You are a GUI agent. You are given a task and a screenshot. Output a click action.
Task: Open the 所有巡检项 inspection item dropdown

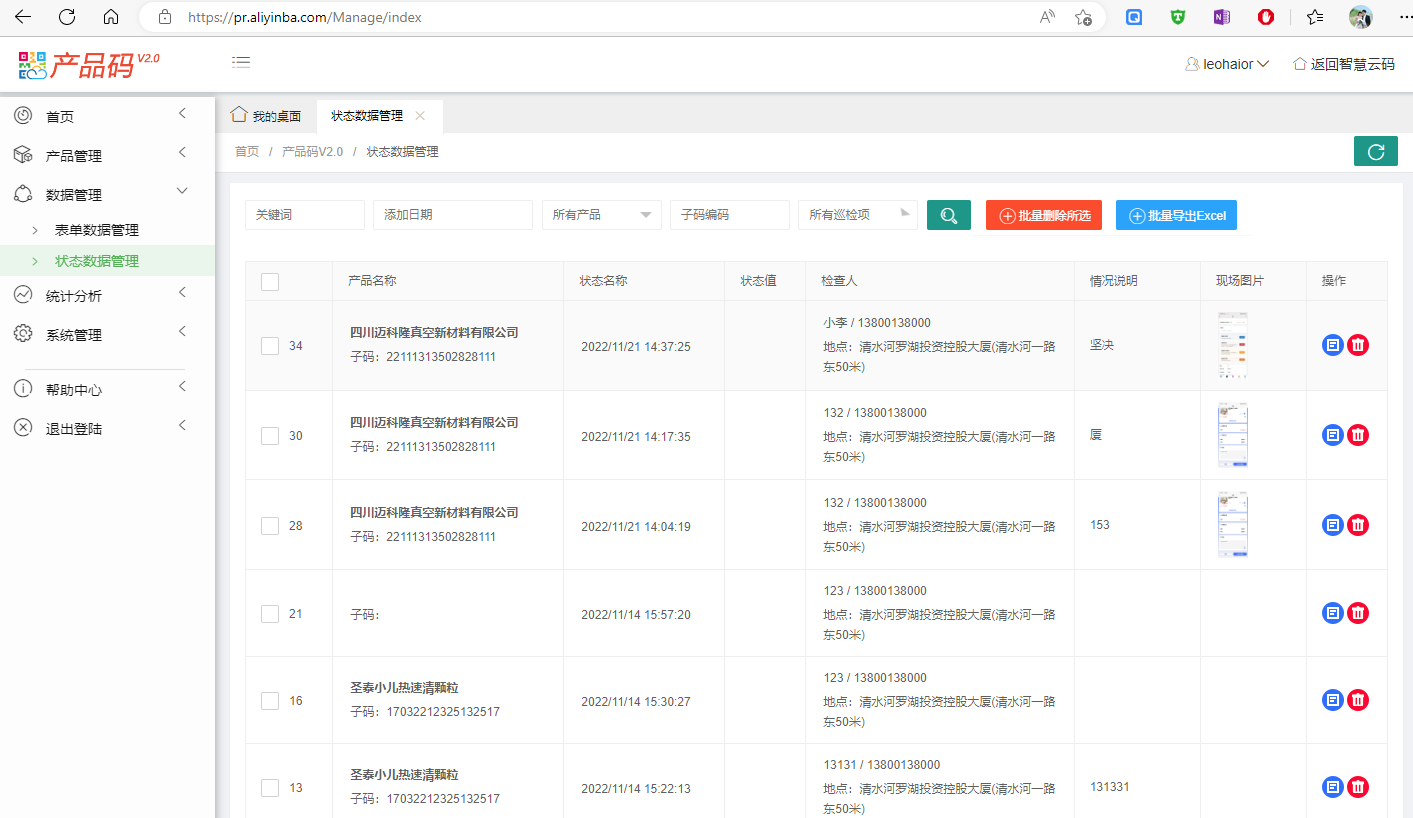[x=857, y=215]
